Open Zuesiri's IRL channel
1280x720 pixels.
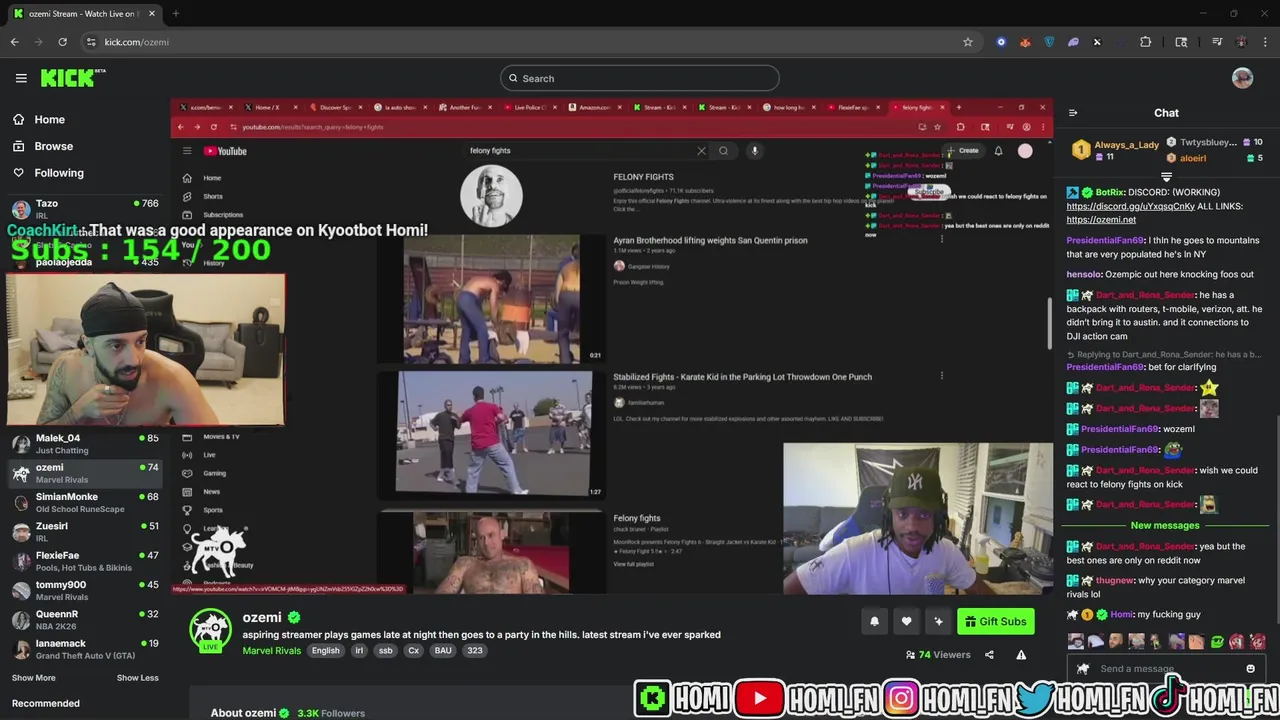click(85, 532)
